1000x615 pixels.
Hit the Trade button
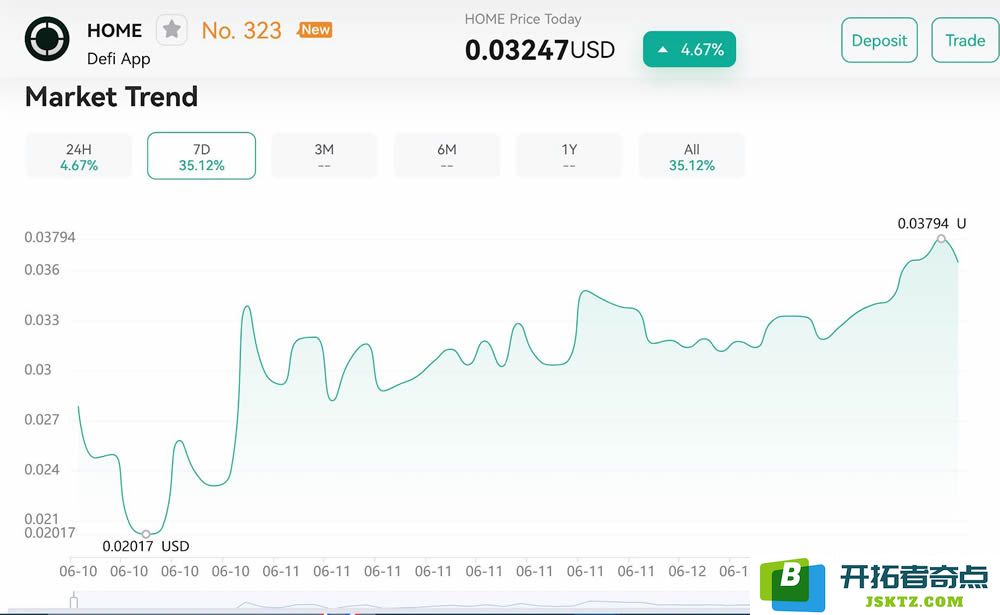[965, 40]
